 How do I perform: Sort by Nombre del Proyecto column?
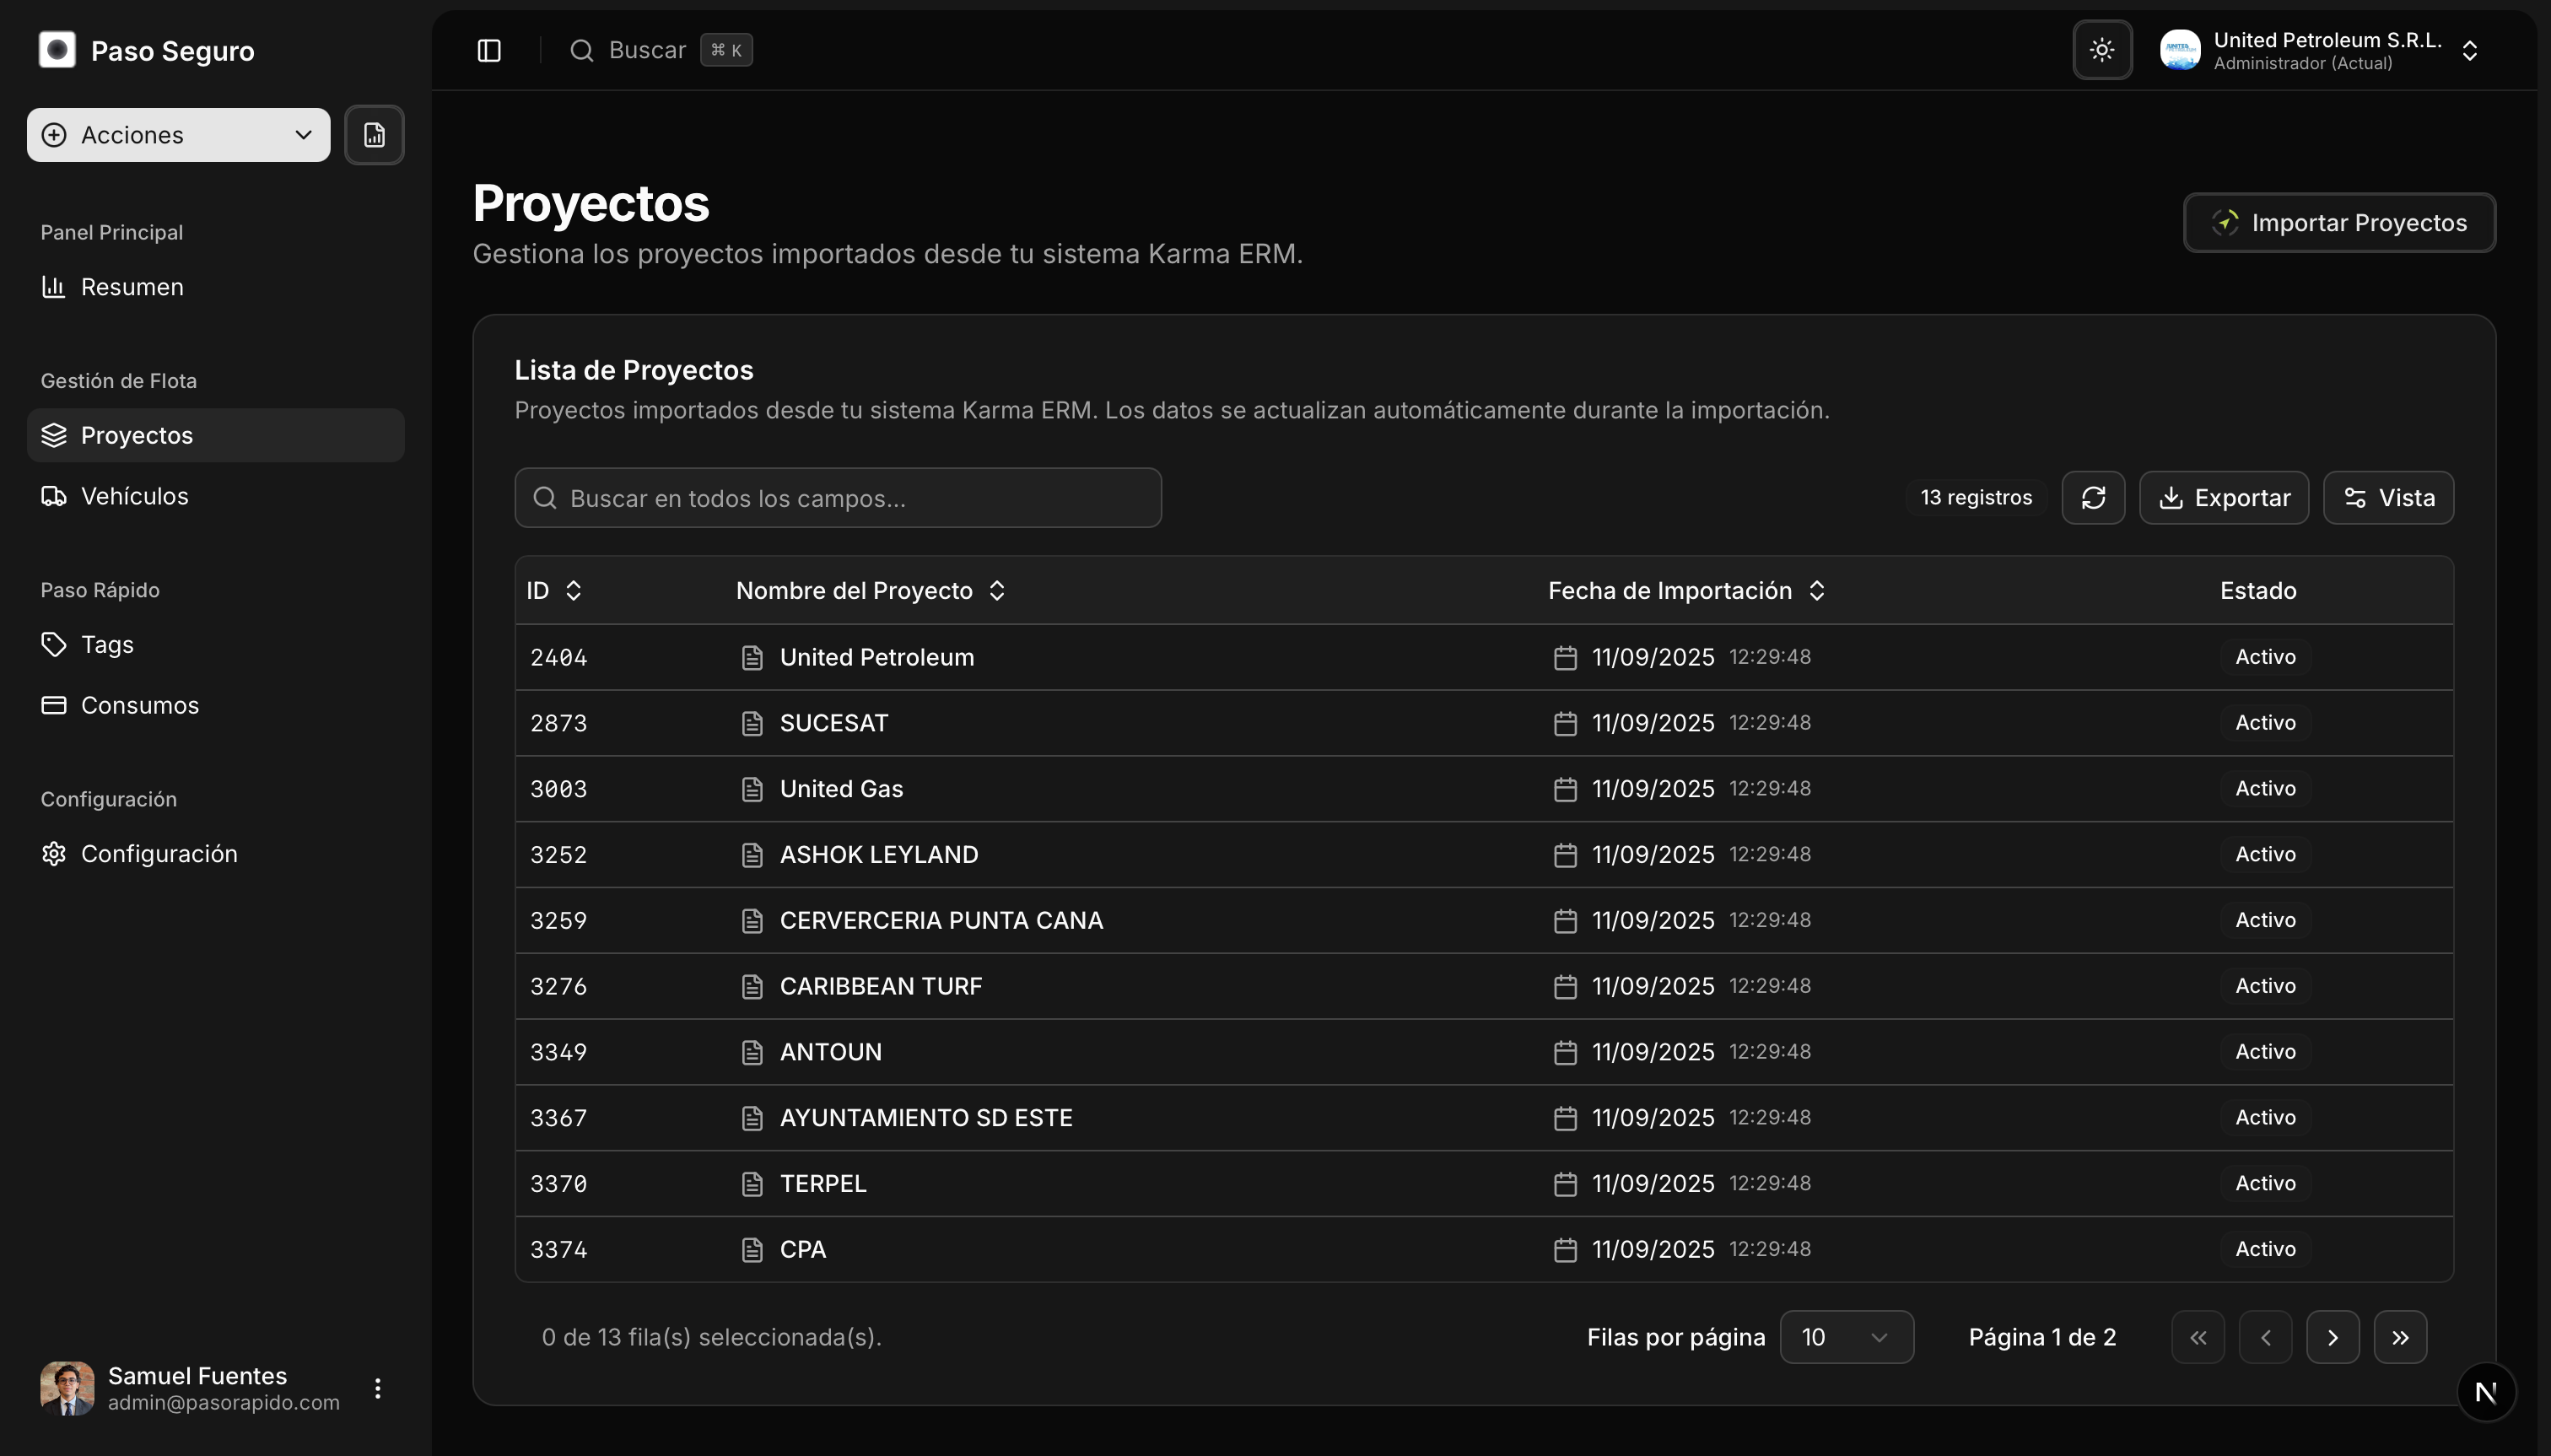point(870,591)
